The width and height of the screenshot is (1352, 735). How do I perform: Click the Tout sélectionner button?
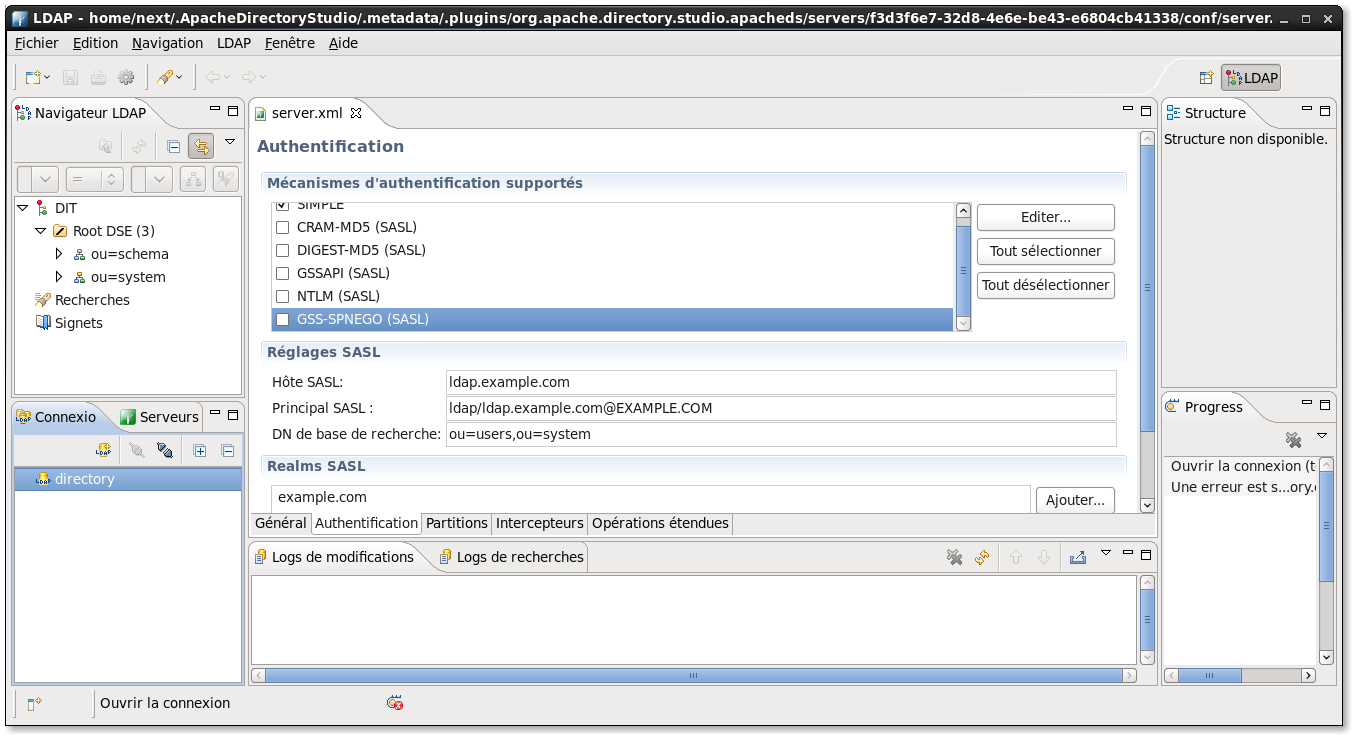(1045, 251)
